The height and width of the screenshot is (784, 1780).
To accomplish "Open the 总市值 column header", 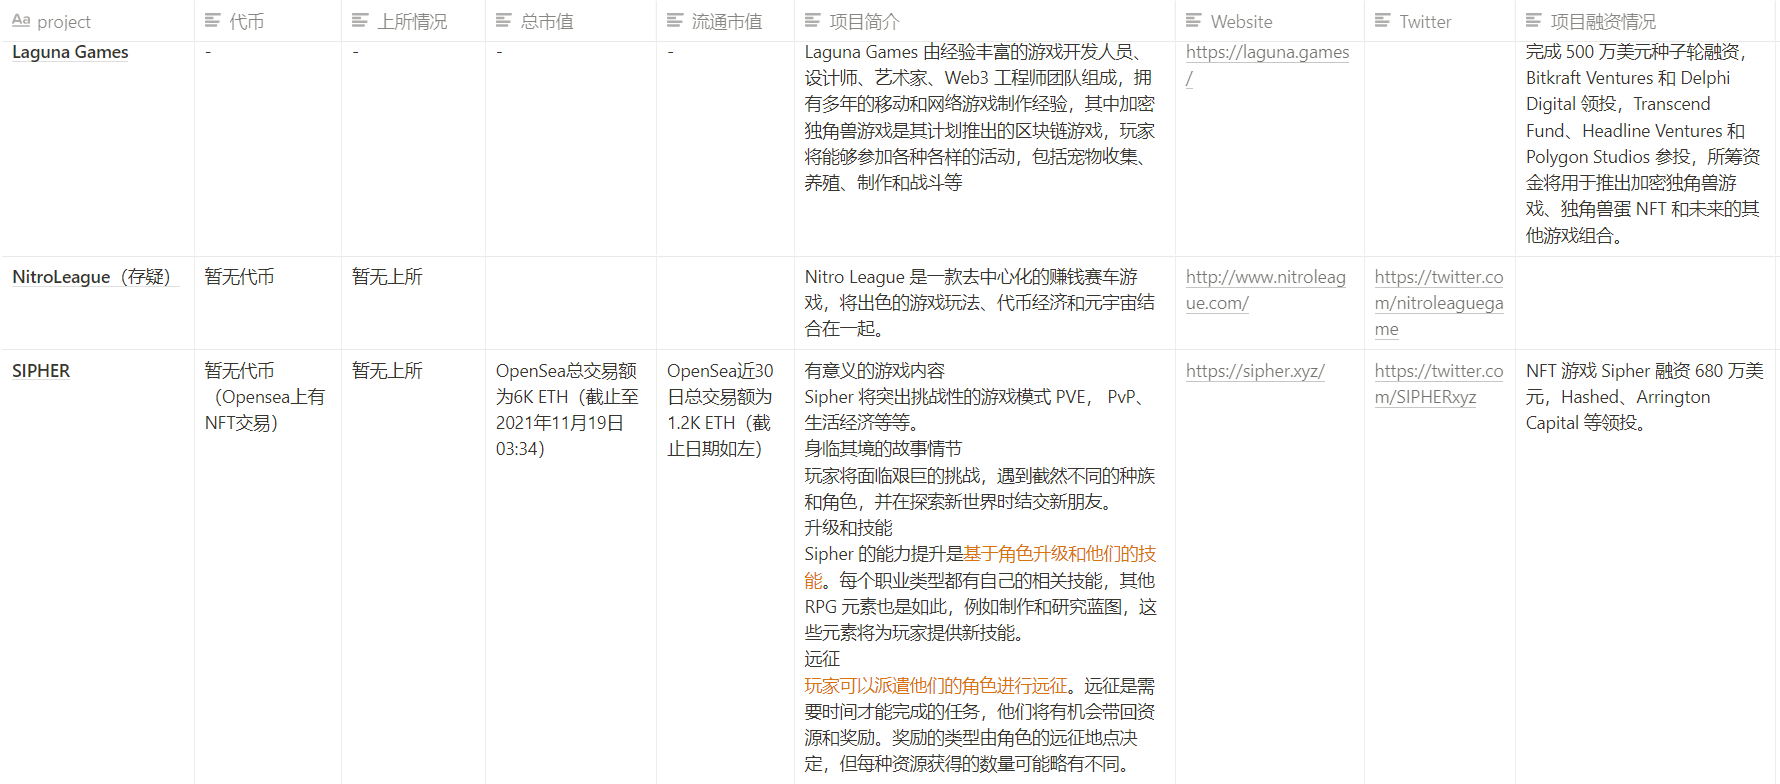I will click(x=571, y=21).
